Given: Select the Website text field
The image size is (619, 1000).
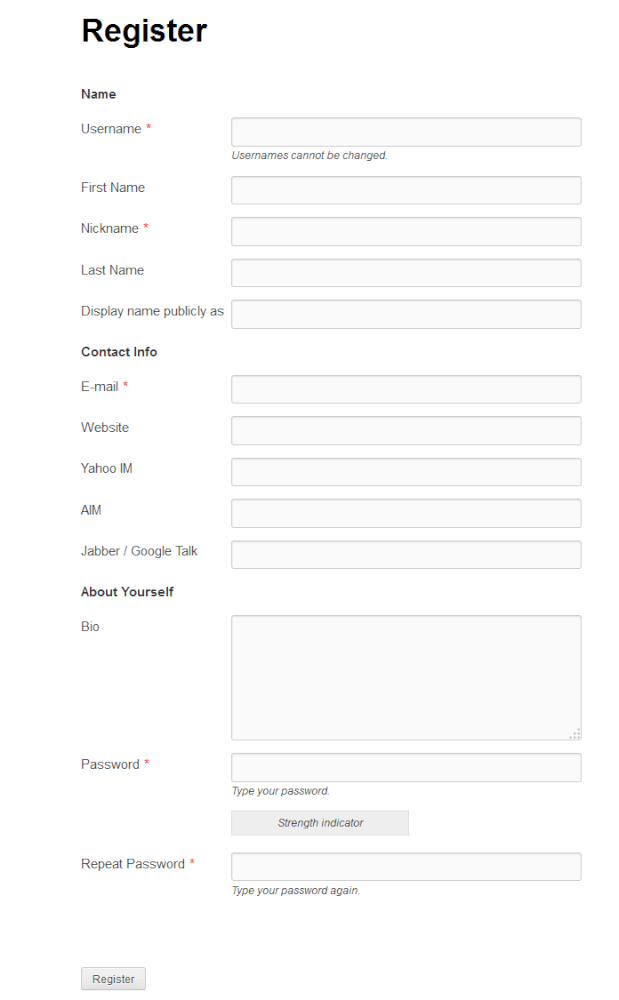Looking at the screenshot, I should click(x=406, y=430).
